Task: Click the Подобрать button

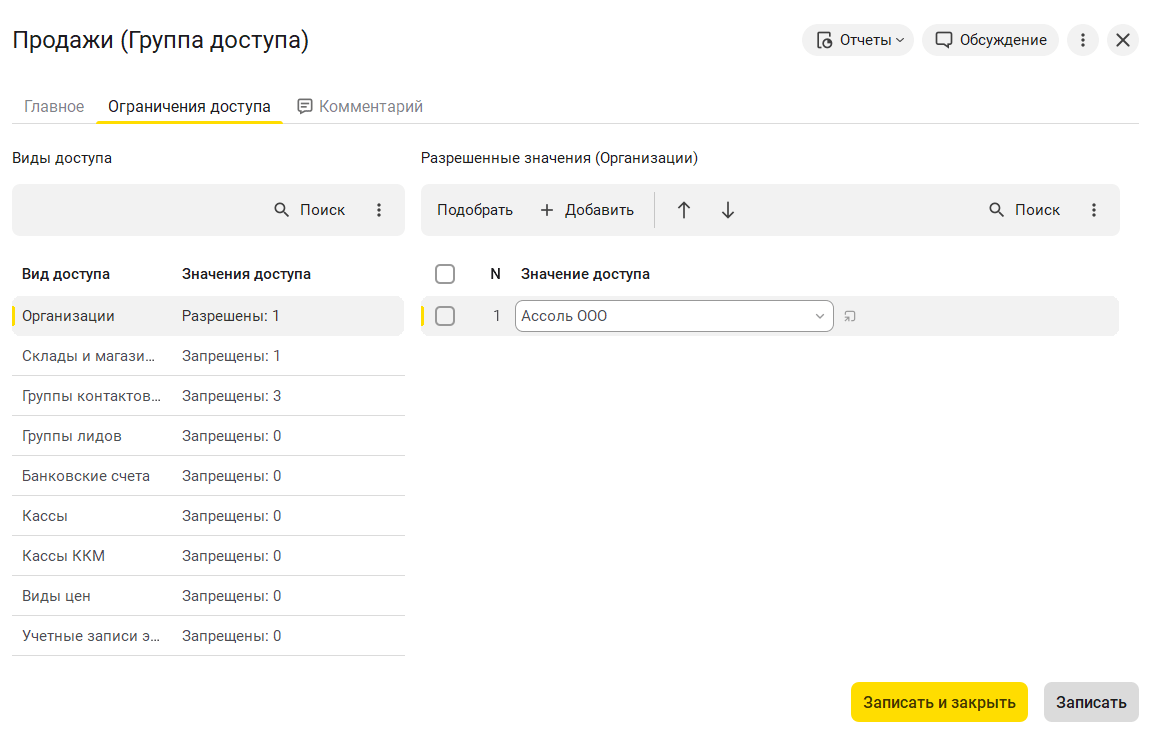Action: click(475, 210)
